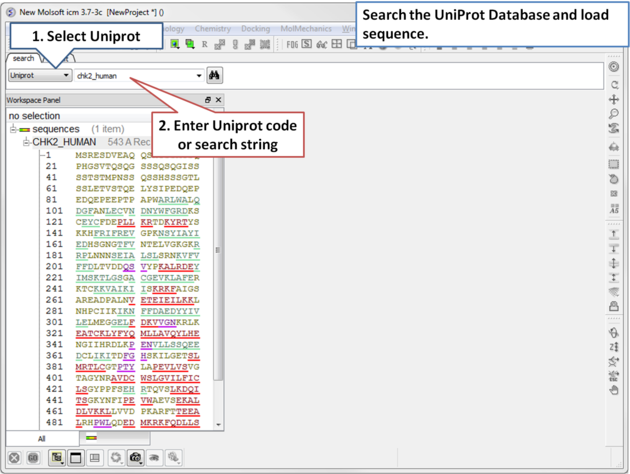The height and width of the screenshot is (474, 630).
Task: Click the camera snapshot icon in bottom toolbar
Action: pos(135,458)
